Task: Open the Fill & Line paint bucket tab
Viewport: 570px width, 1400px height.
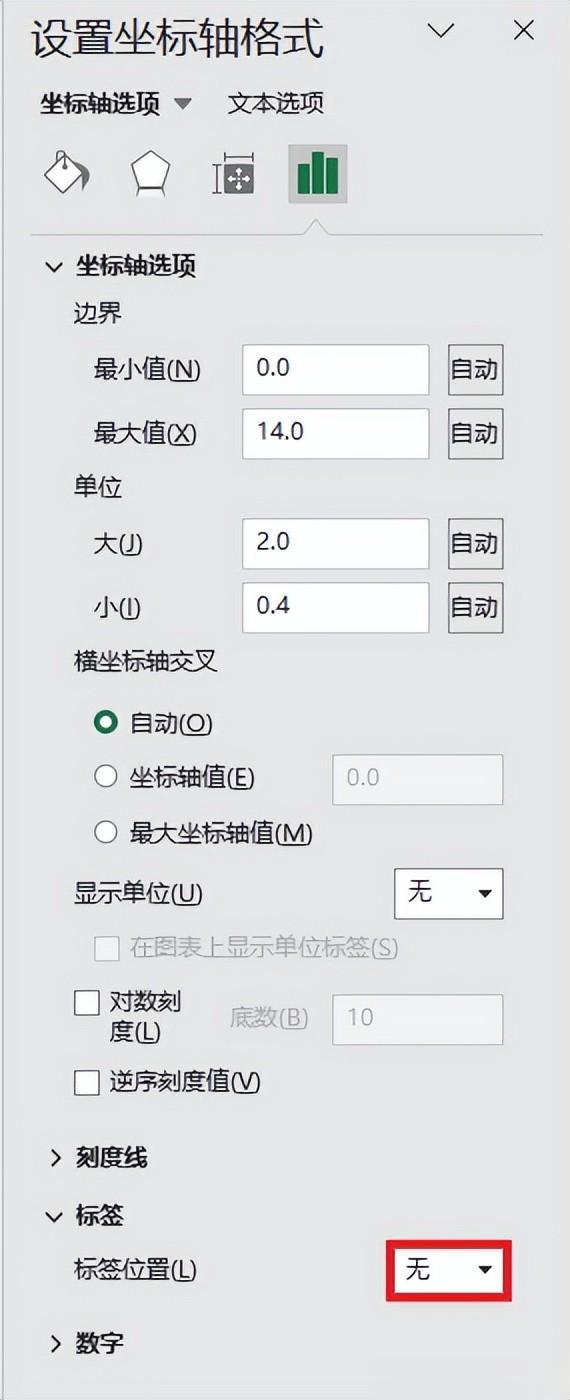Action: click(x=67, y=174)
